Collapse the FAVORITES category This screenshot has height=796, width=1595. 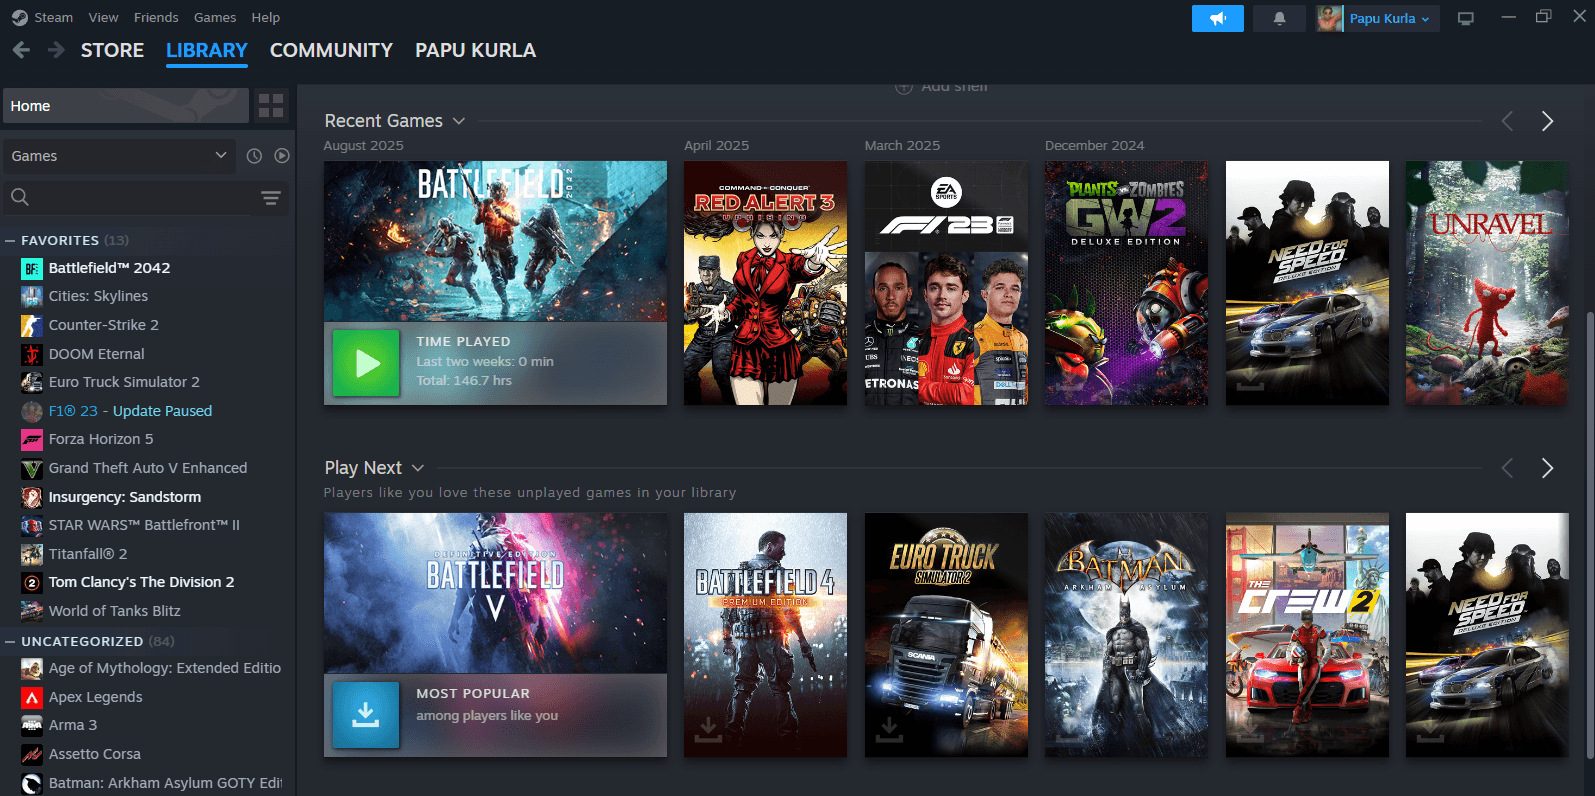tap(10, 241)
